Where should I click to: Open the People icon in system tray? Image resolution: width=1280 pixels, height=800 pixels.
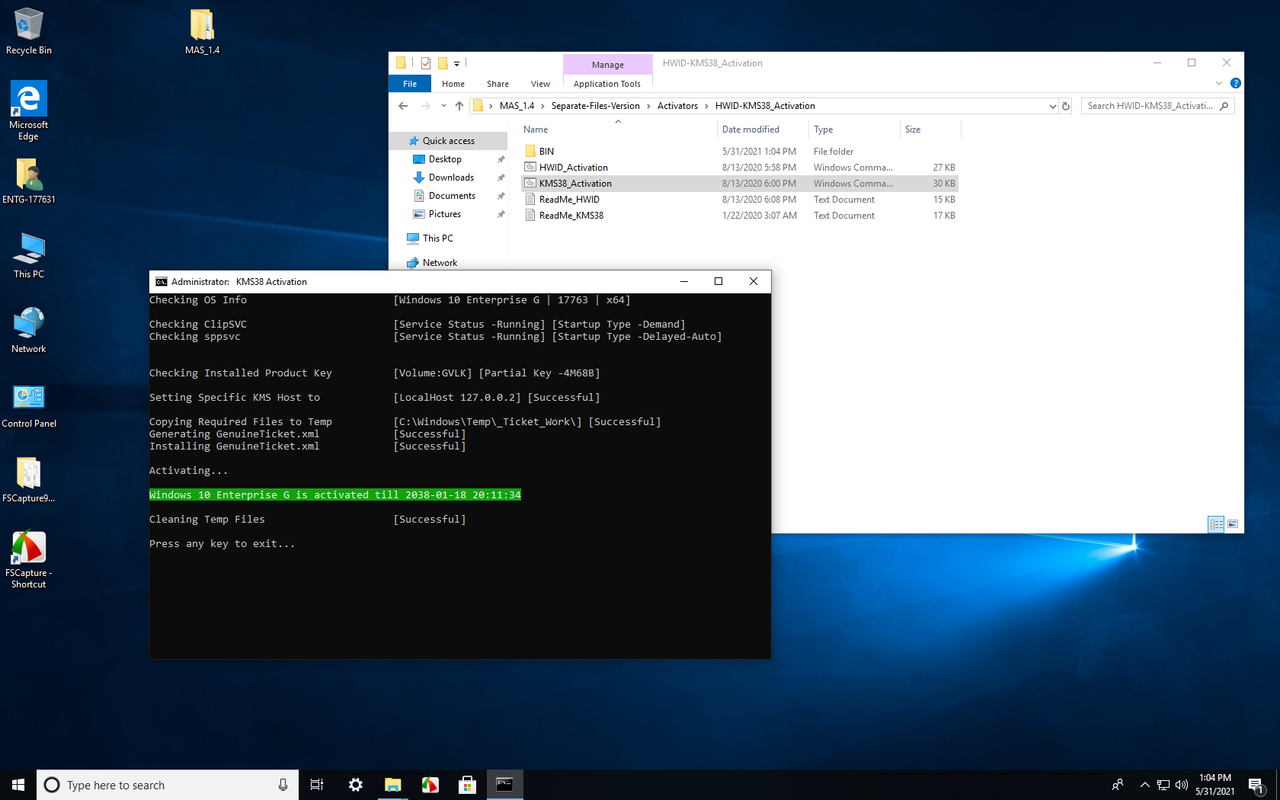point(1117,785)
